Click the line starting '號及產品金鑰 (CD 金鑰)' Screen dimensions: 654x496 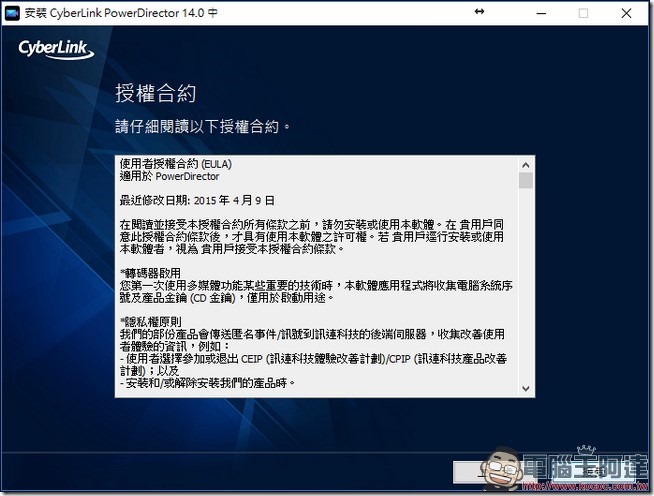pos(227,297)
